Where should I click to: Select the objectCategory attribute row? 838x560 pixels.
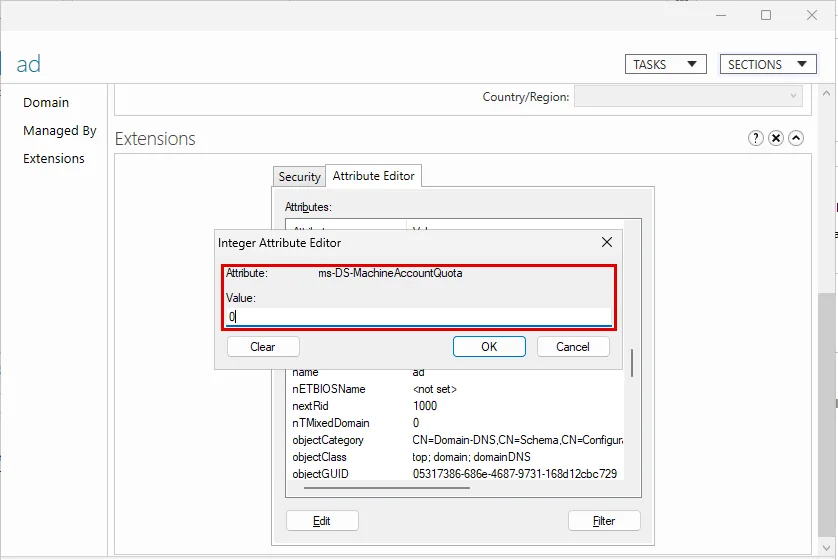pos(457,440)
